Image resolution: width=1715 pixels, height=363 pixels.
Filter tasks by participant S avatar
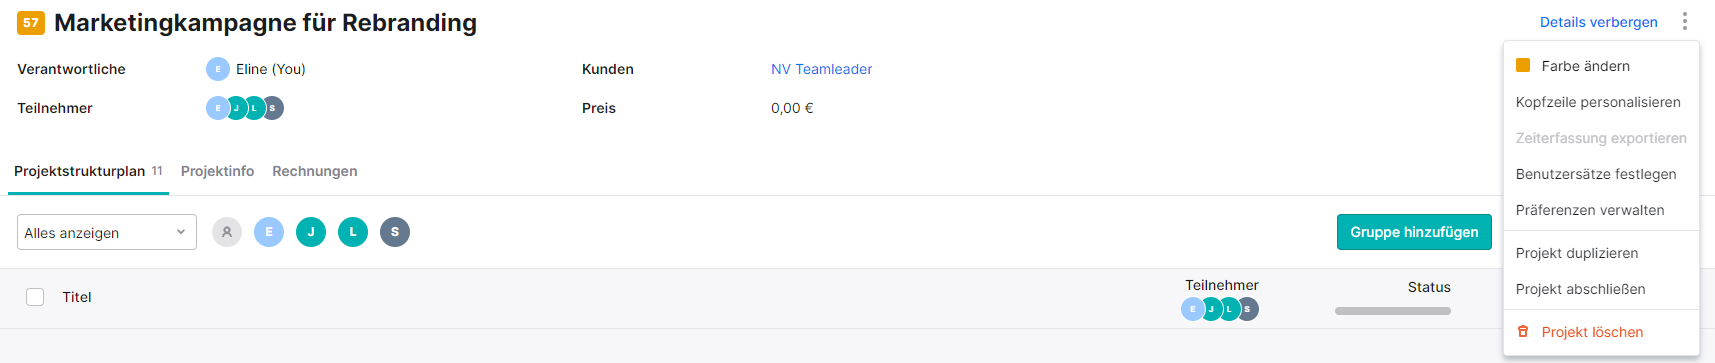pos(395,232)
